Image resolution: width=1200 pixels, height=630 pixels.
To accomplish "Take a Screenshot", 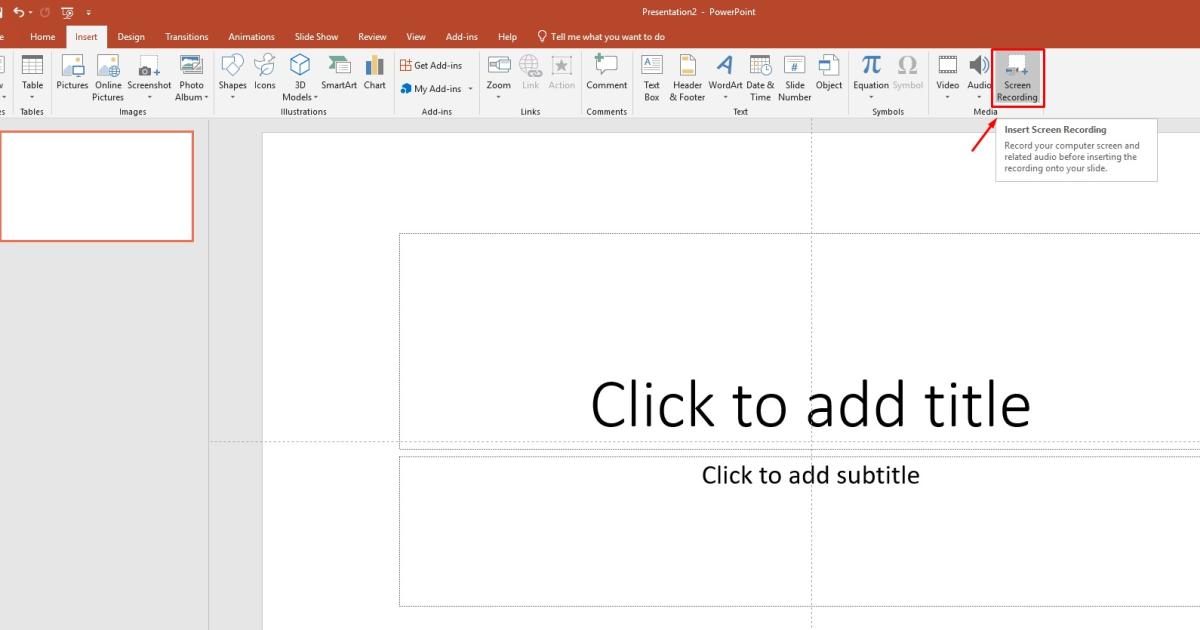I will tap(149, 77).
